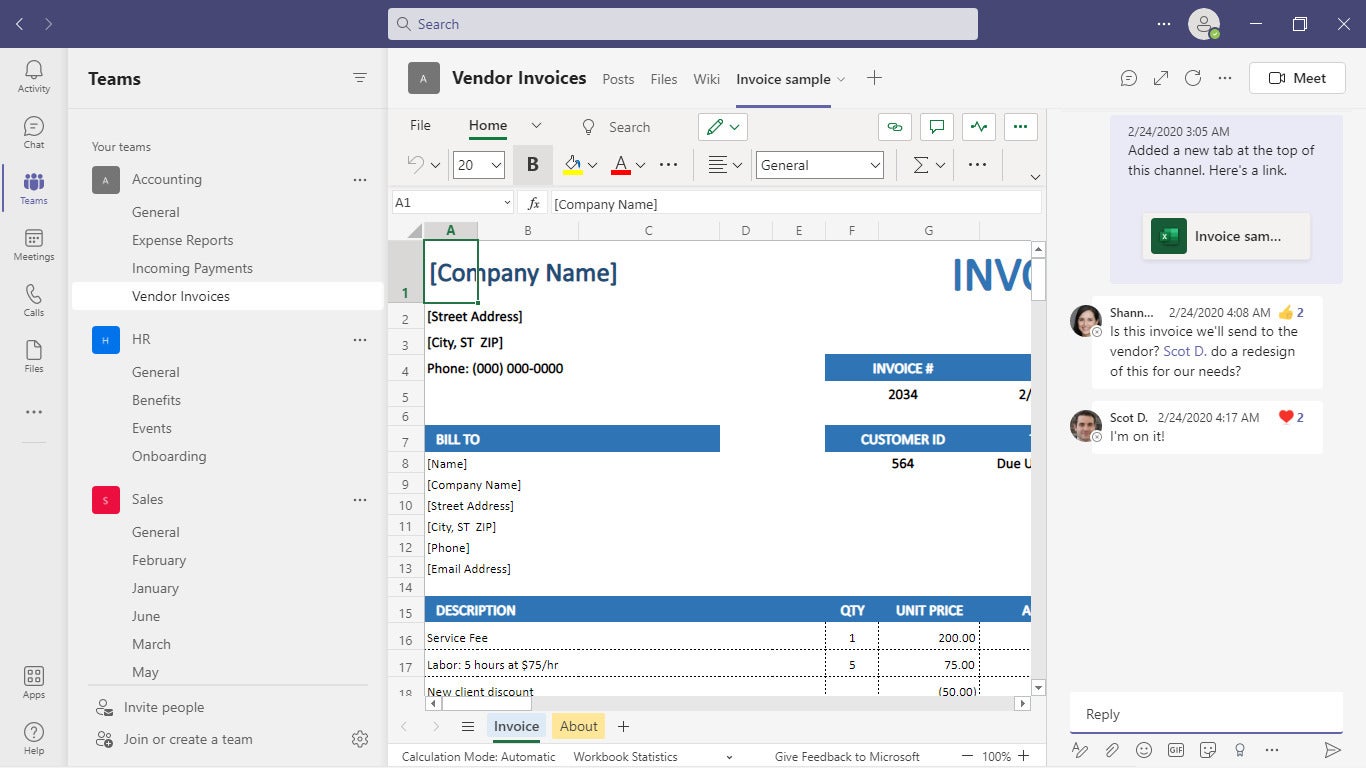
Task: Open Help in the left rail
Action: (x=34, y=738)
